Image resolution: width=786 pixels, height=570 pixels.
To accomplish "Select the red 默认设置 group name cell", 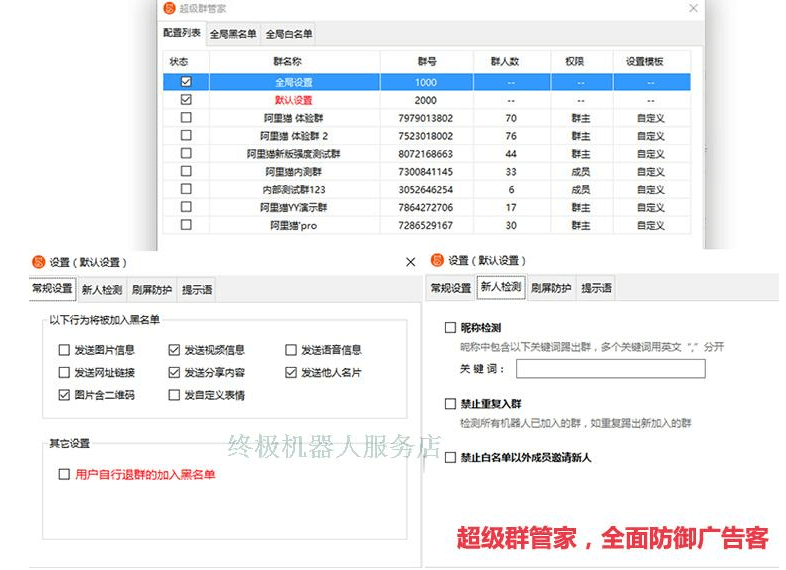I will pos(294,100).
